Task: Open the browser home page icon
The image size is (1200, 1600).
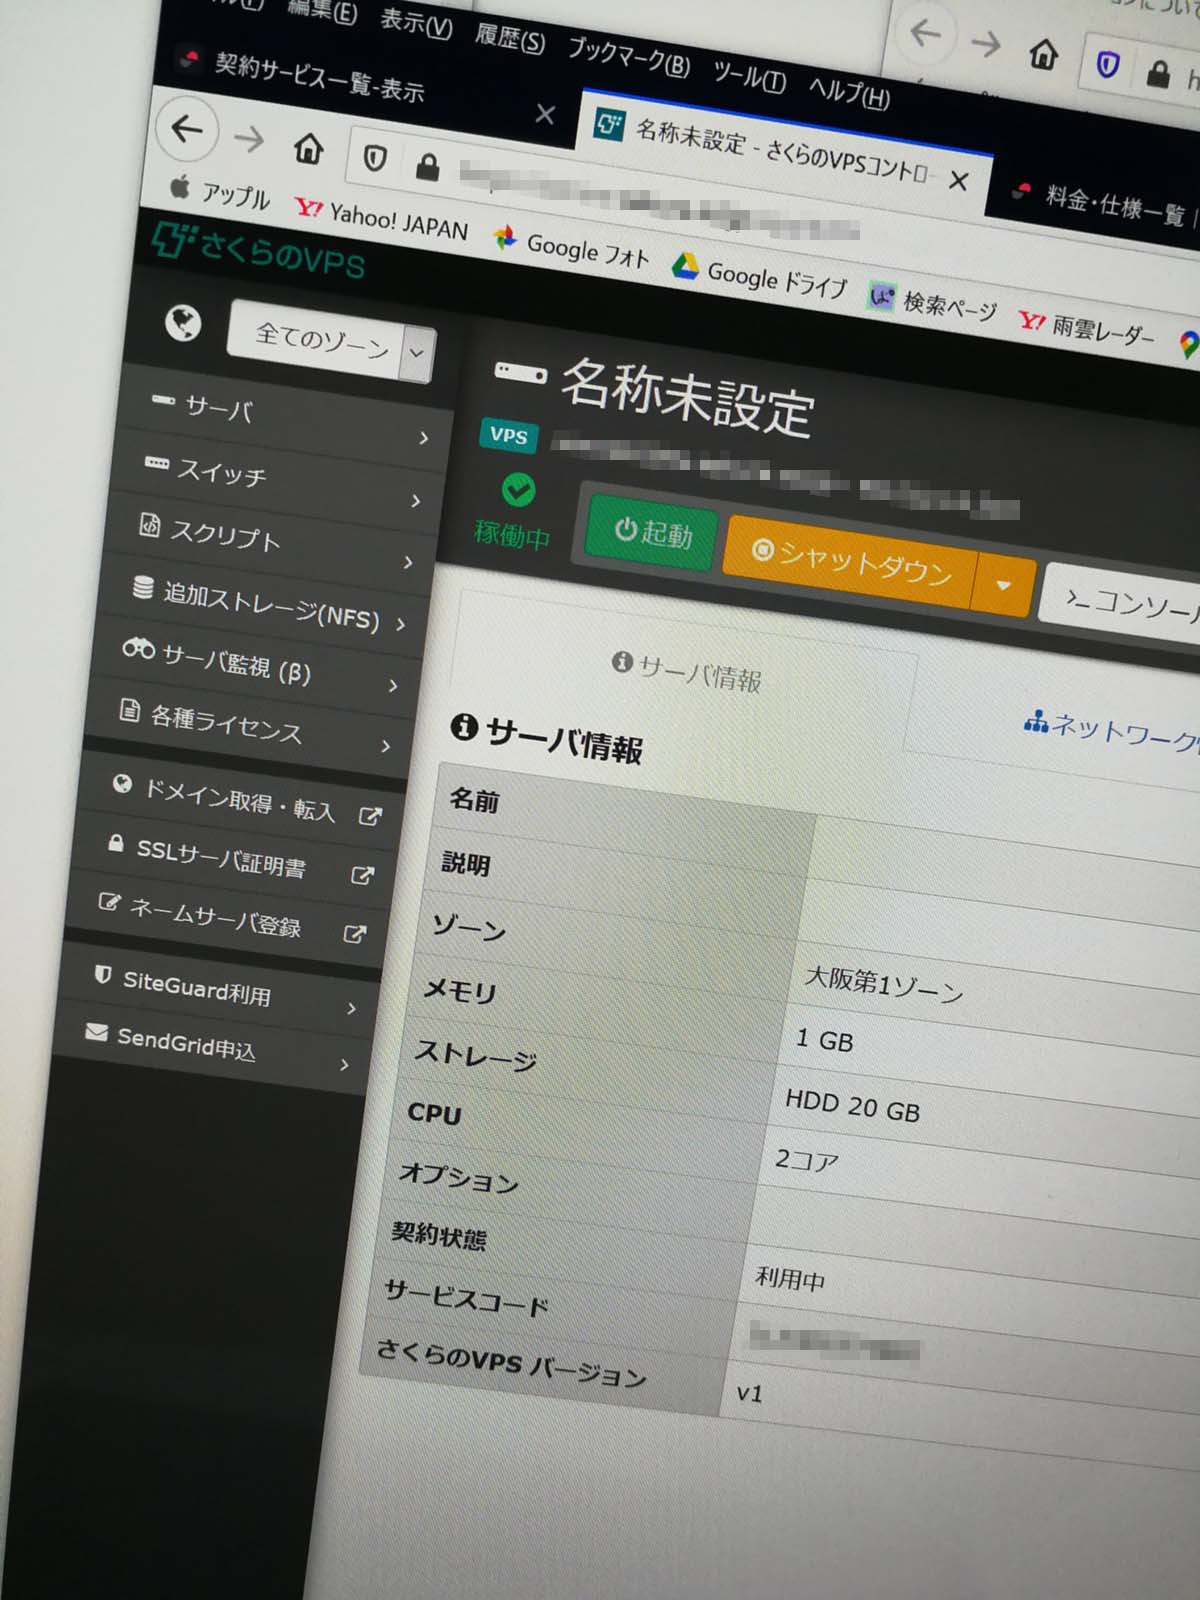Action: [309, 149]
